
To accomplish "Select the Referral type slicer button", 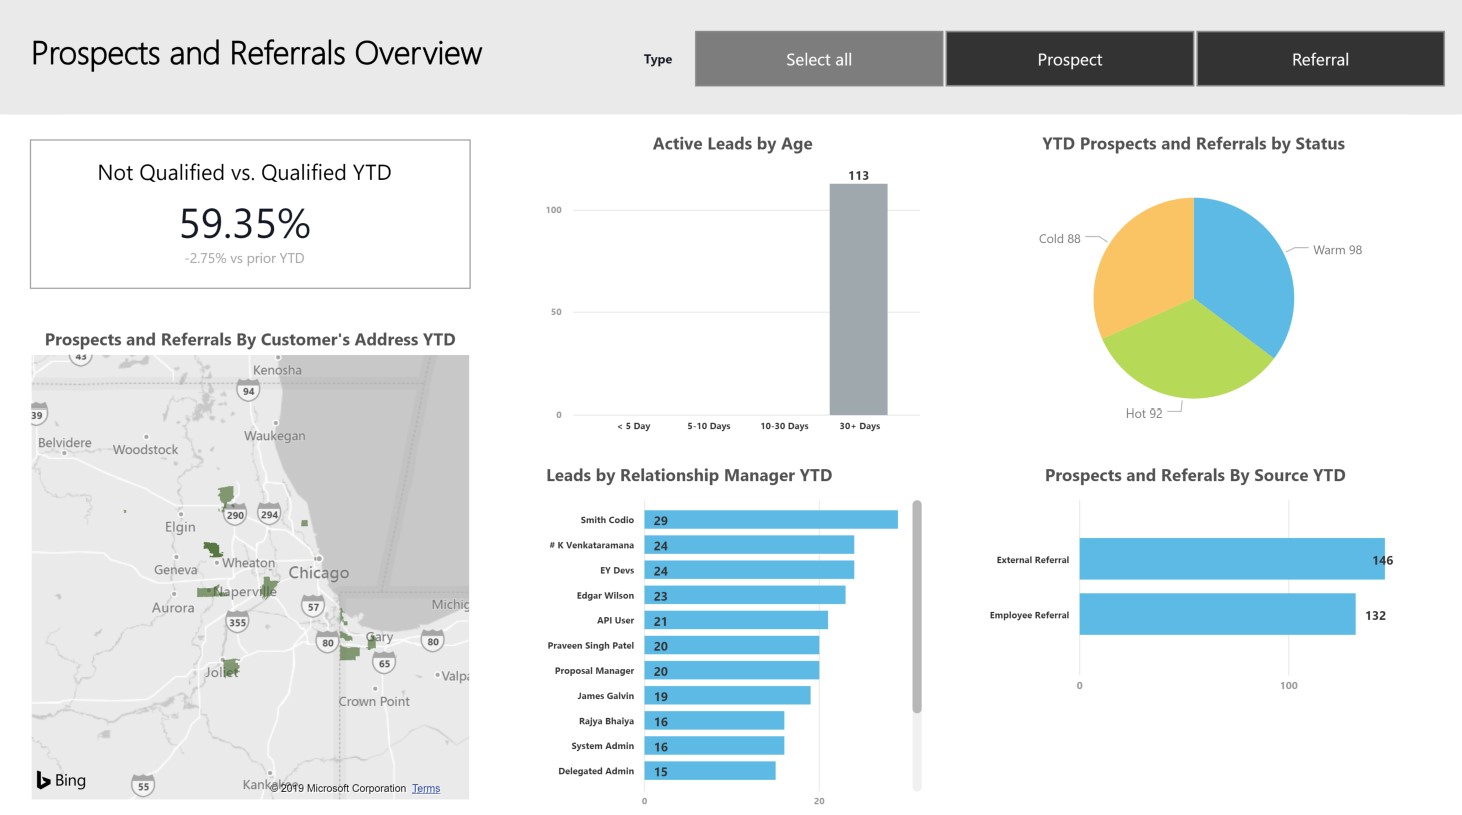I will pyautogui.click(x=1320, y=59).
